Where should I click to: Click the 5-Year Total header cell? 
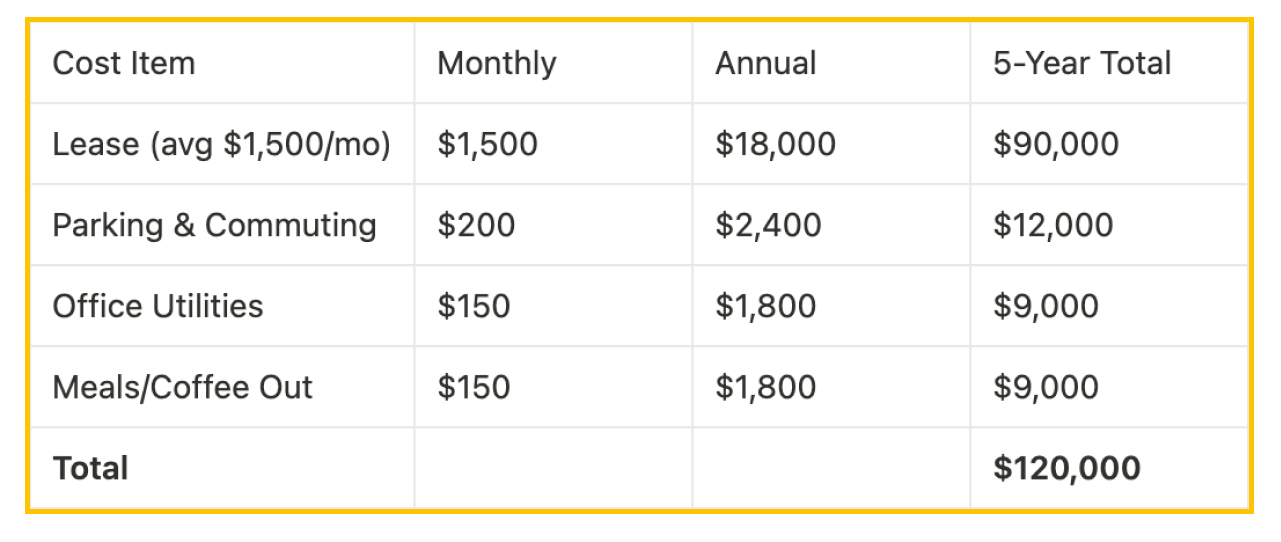tap(1109, 63)
